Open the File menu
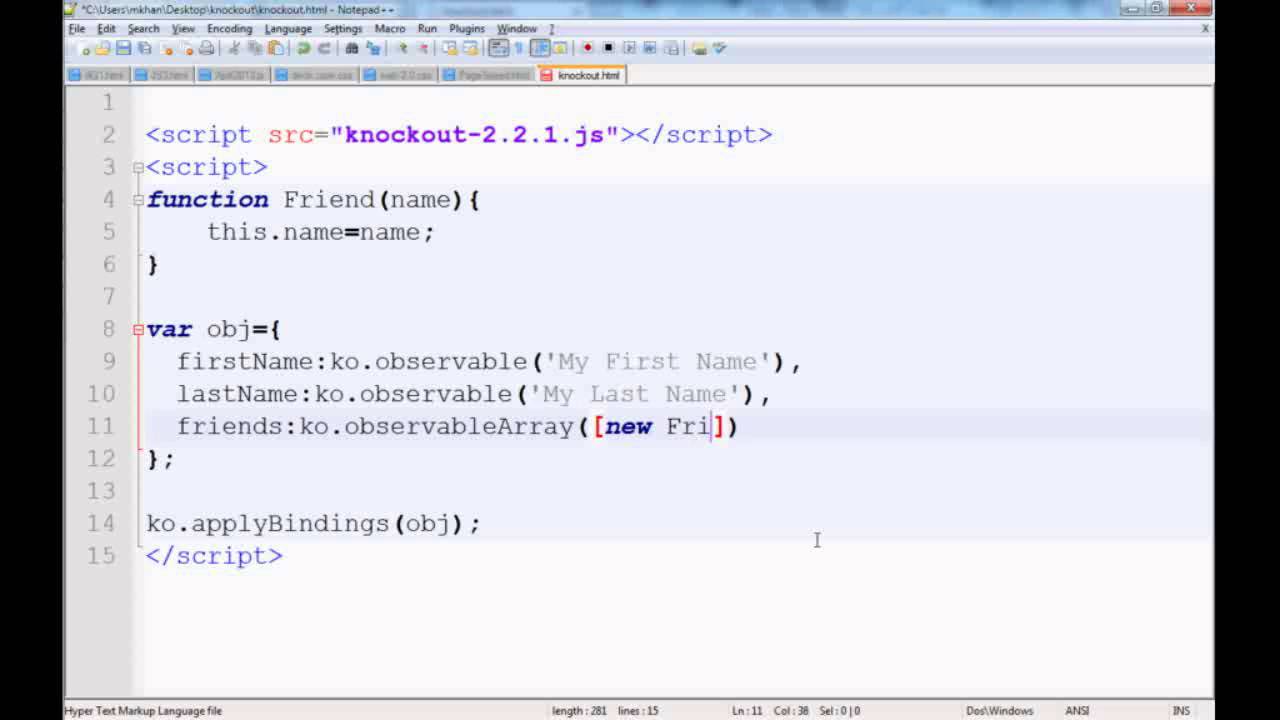 point(76,29)
